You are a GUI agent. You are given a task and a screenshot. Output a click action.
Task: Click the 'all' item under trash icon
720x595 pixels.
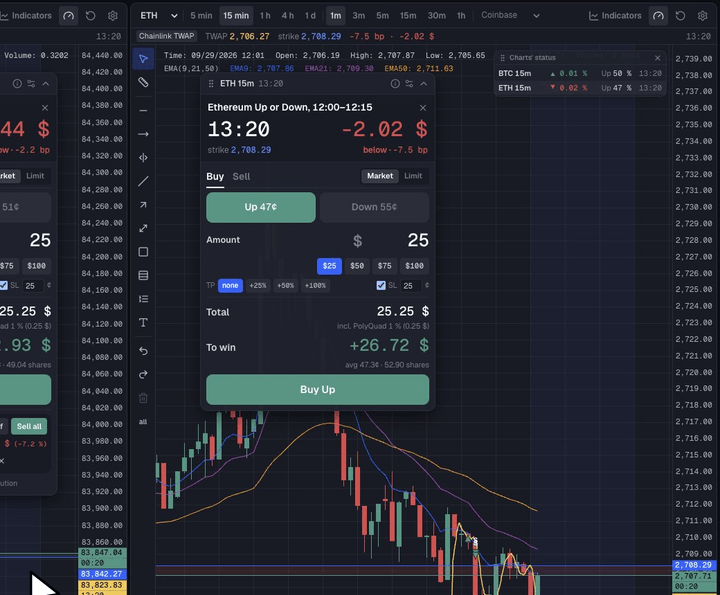[143, 421]
